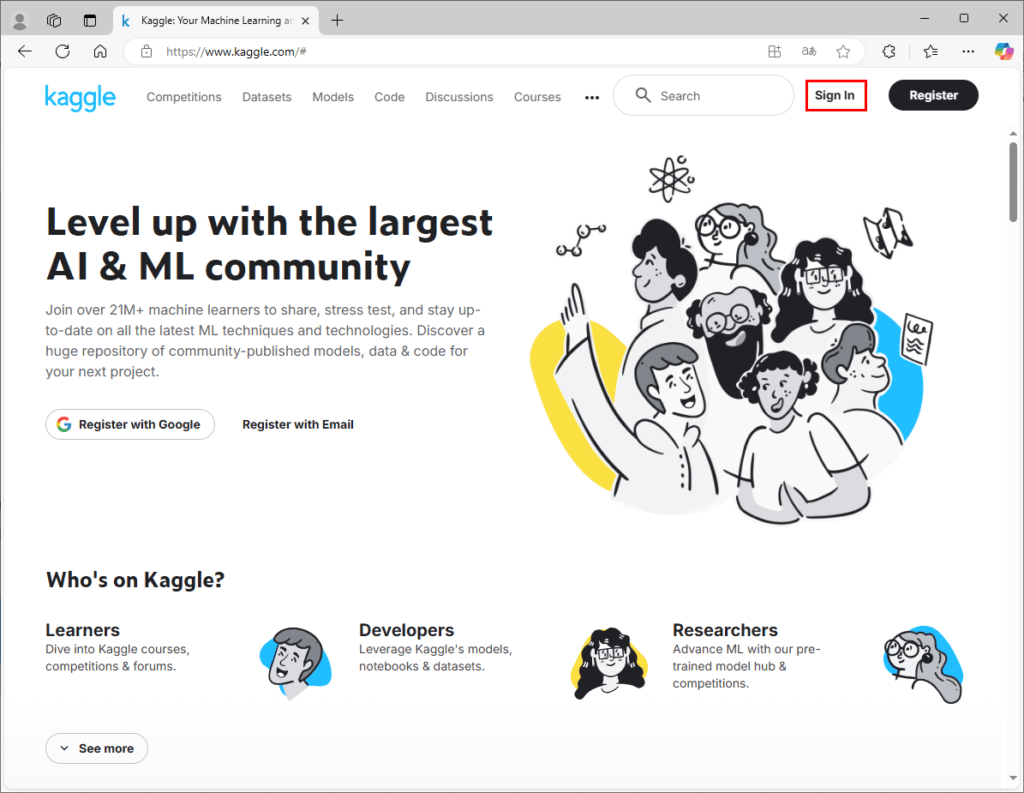Viewport: 1024px width, 793px height.
Task: Switch to the Kaggle browser tab
Action: click(x=210, y=19)
